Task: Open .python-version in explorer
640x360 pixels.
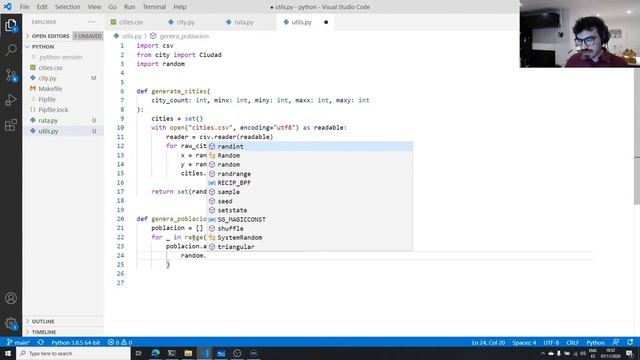Action: pos(63,57)
